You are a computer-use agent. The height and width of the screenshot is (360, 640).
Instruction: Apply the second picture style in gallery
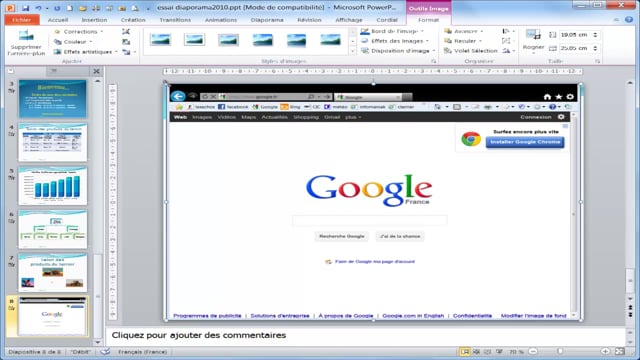click(194, 40)
